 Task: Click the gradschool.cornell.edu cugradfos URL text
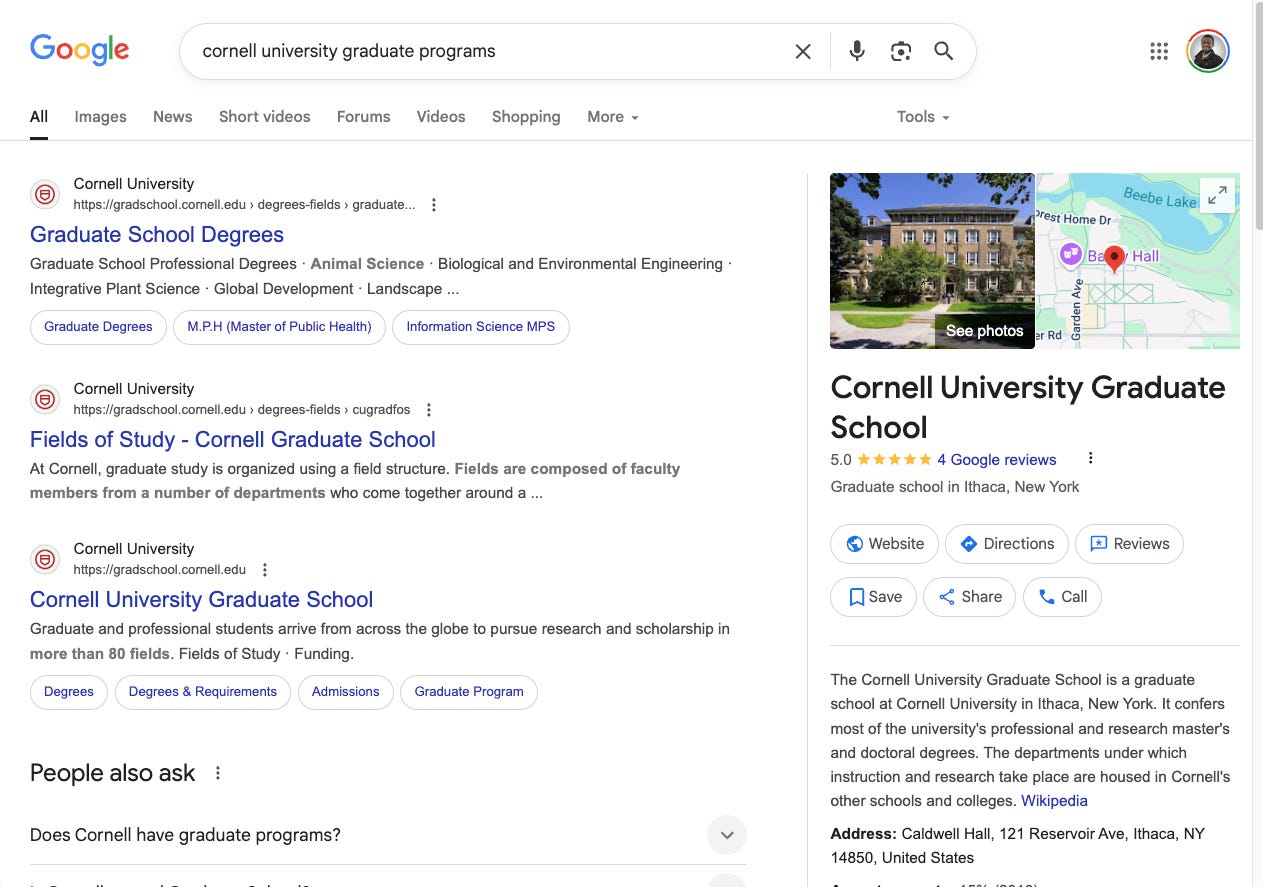242,410
